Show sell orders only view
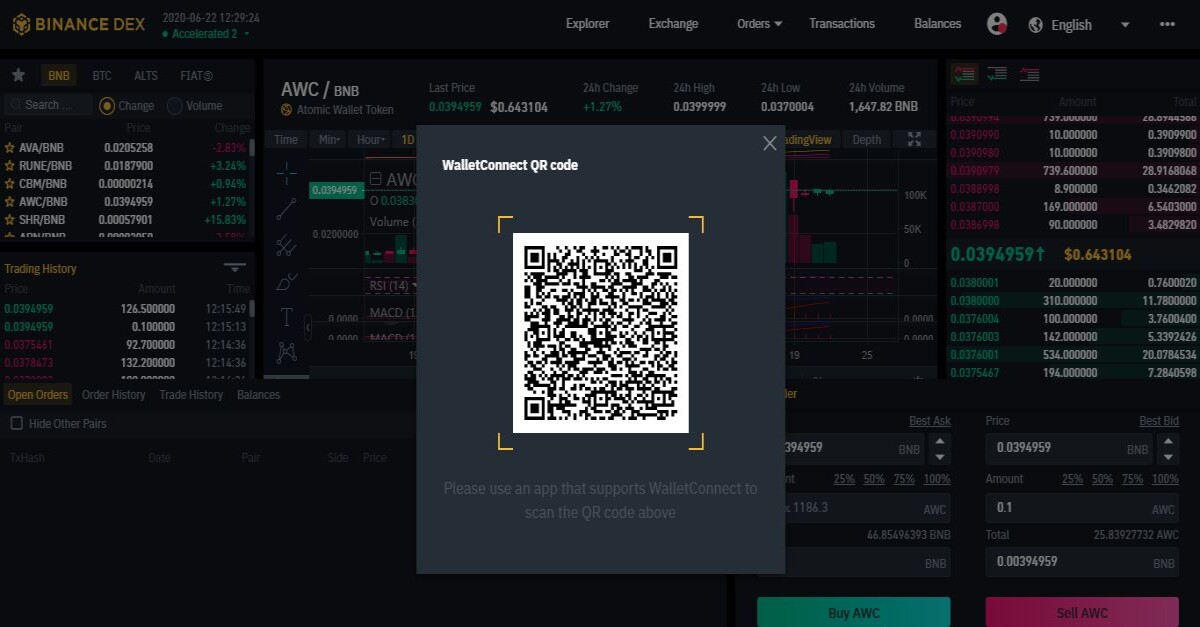Screen dimensions: 1200x627 pyautogui.click(x=1029, y=74)
